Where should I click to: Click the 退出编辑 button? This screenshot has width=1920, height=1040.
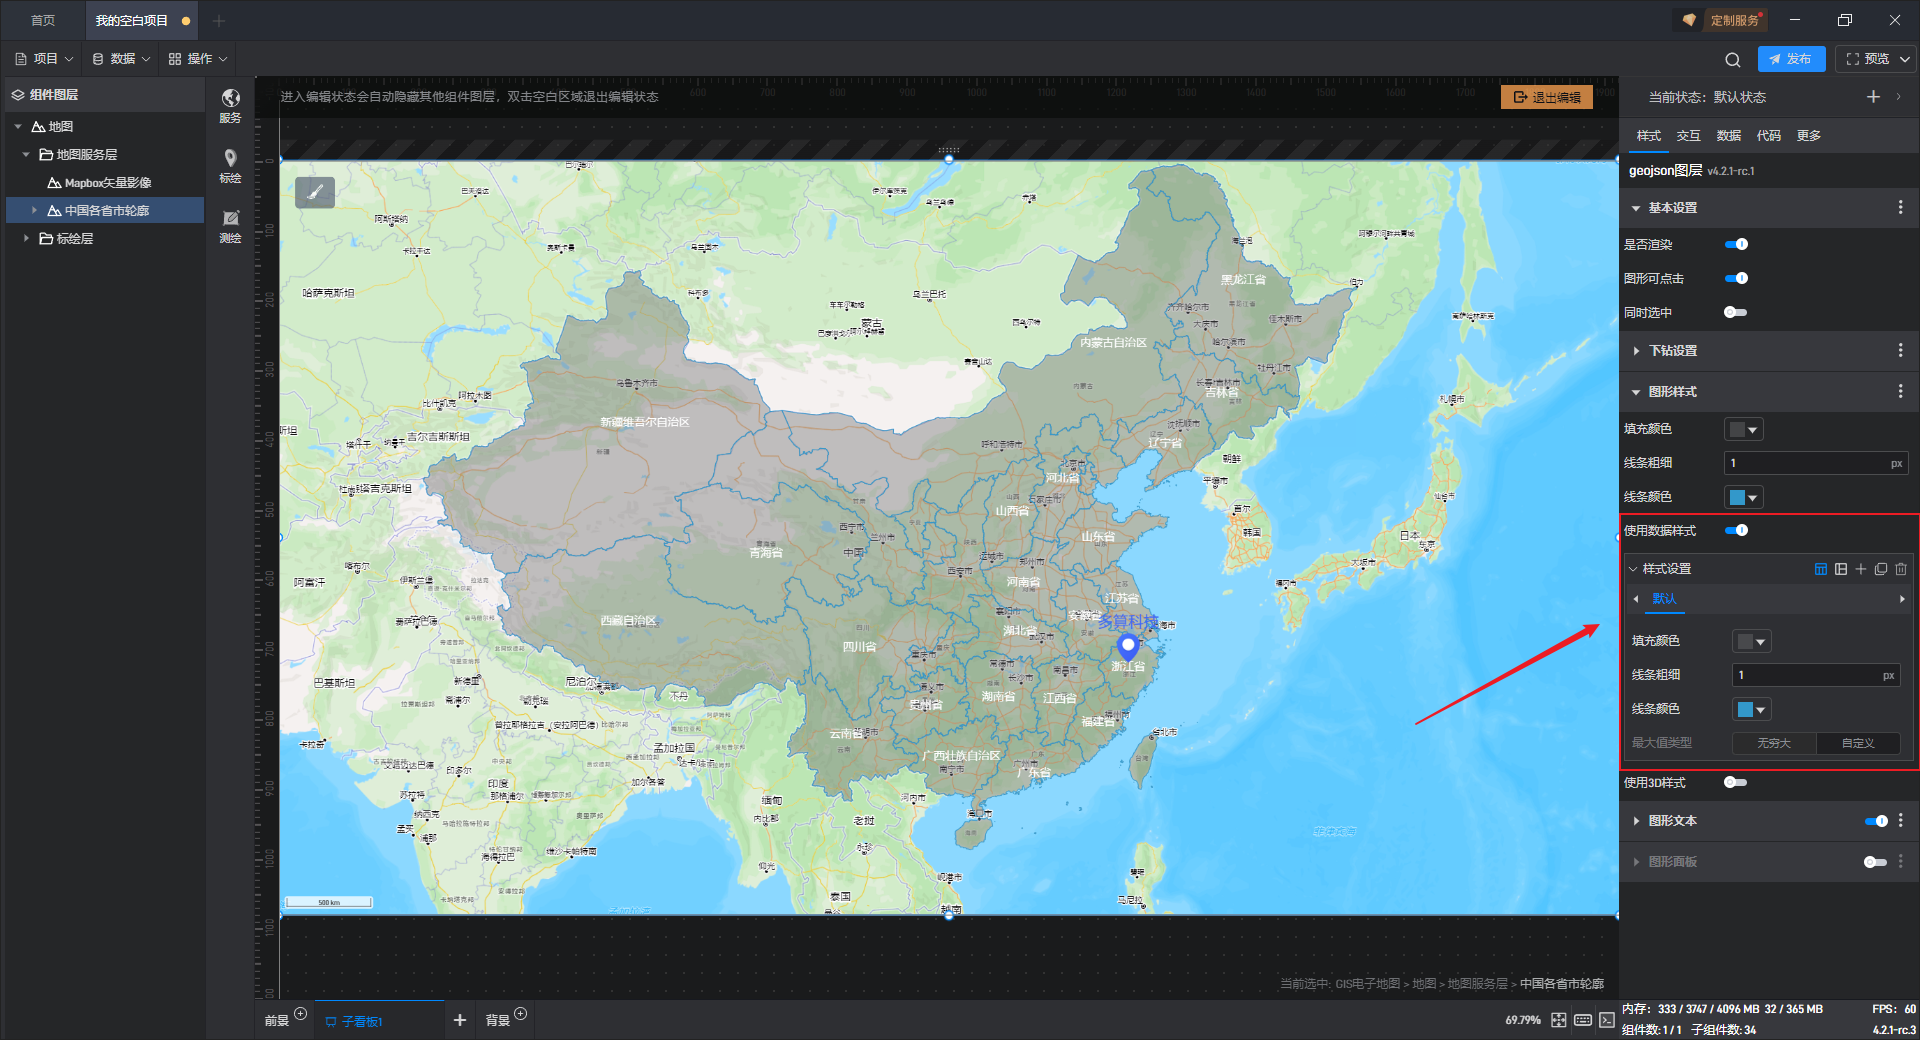[x=1546, y=97]
